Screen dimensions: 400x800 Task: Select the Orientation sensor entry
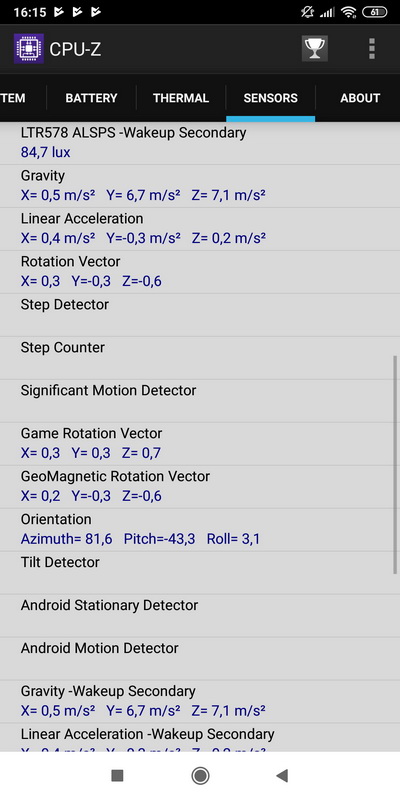click(200, 530)
